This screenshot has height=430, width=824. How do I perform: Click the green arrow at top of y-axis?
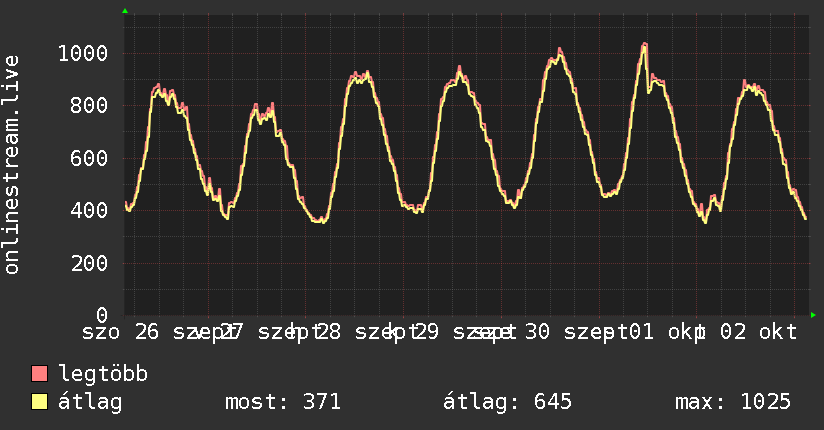point(125,11)
